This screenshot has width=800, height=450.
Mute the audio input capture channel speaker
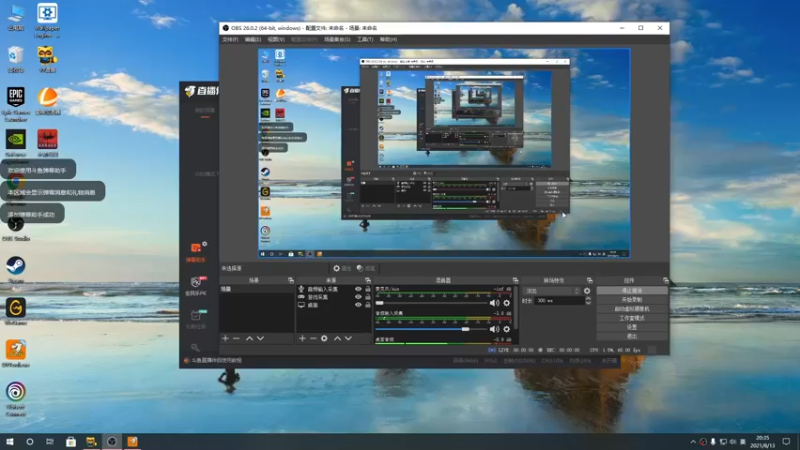click(x=494, y=329)
